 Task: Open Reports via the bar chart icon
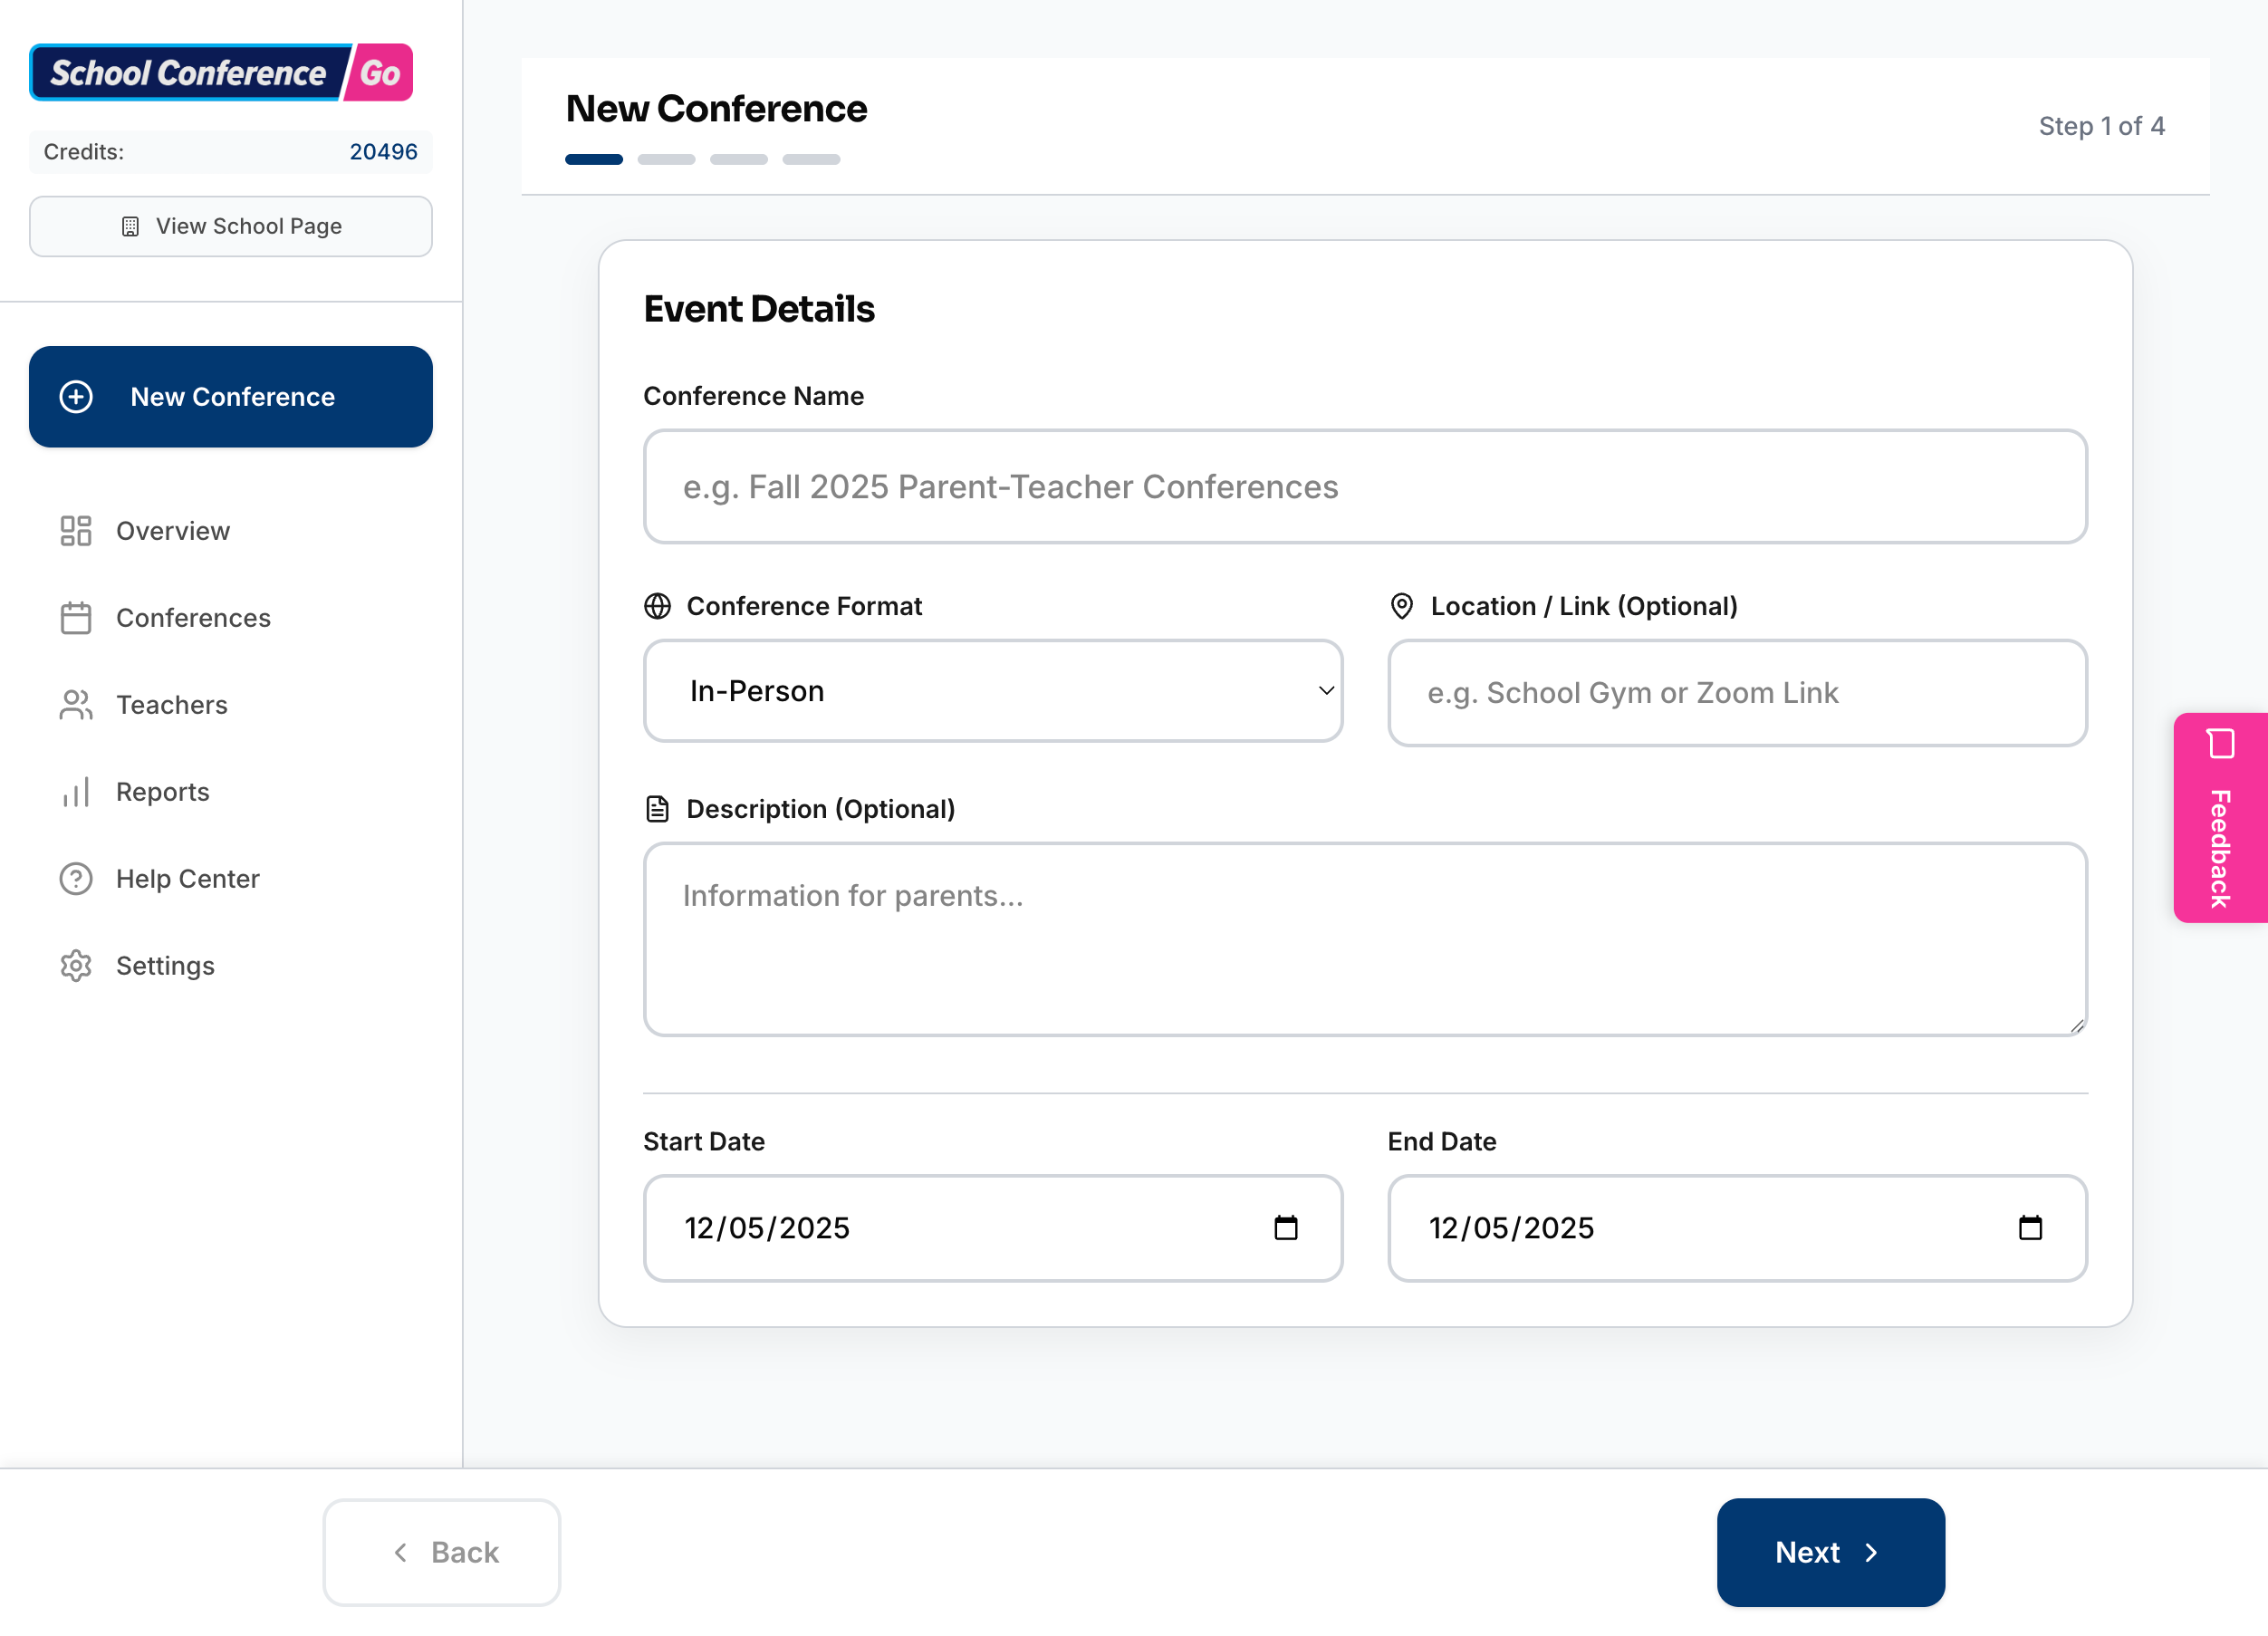(x=75, y=792)
